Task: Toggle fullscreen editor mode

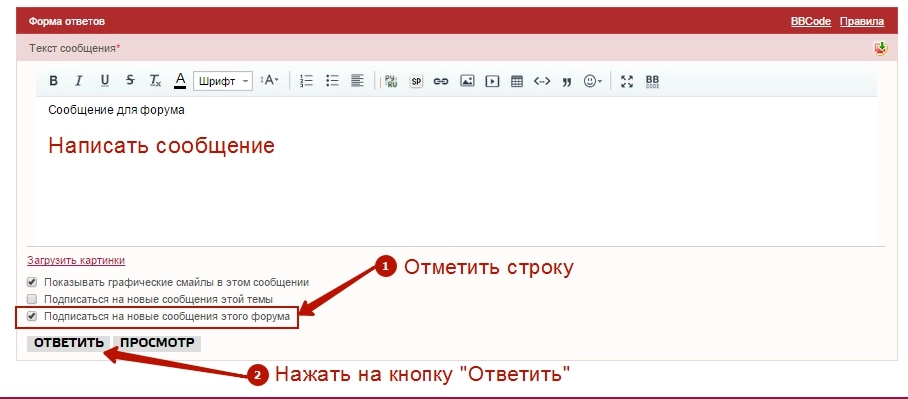Action: (627, 81)
